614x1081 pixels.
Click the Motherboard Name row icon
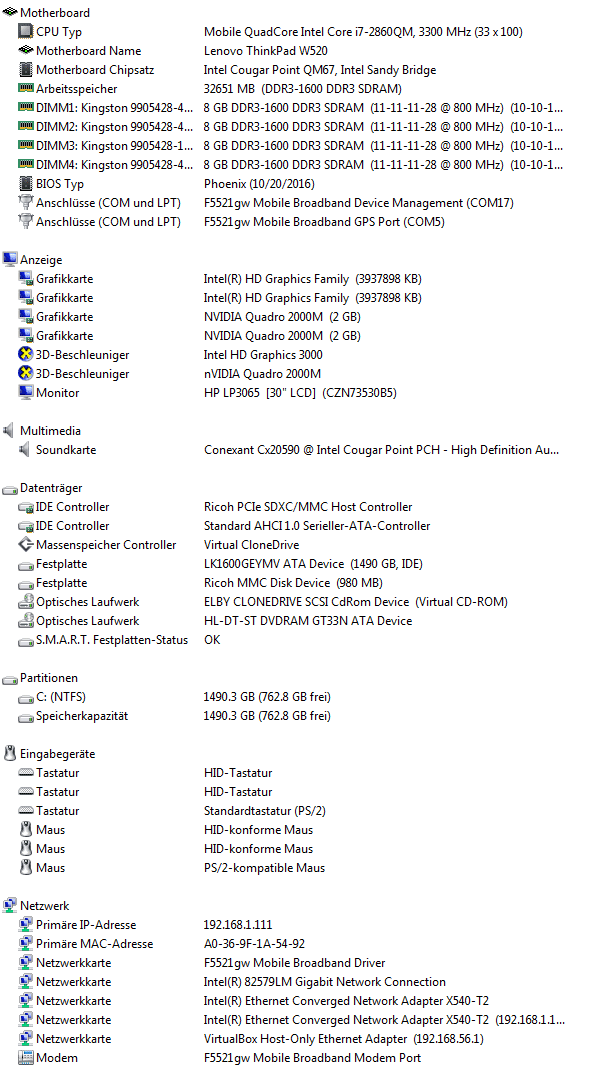pos(25,50)
